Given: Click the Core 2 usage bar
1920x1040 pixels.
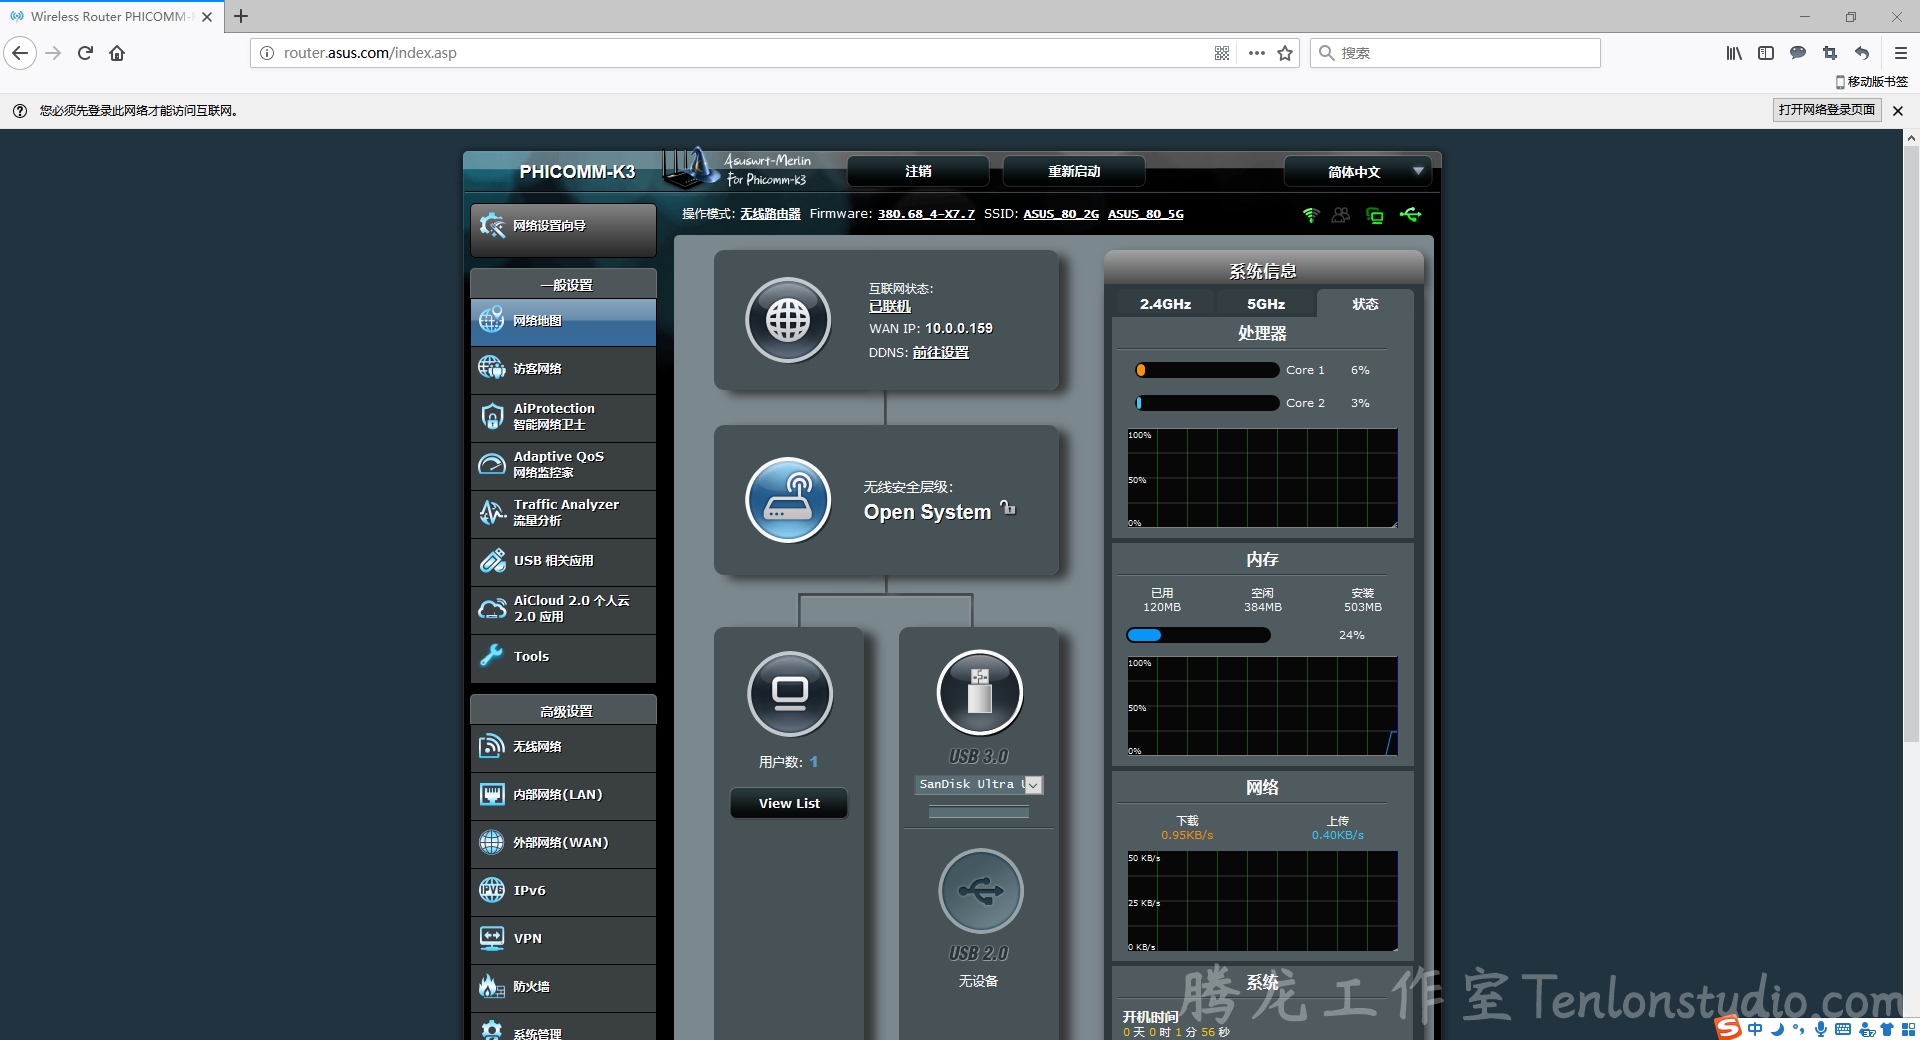Looking at the screenshot, I should click(x=1207, y=403).
